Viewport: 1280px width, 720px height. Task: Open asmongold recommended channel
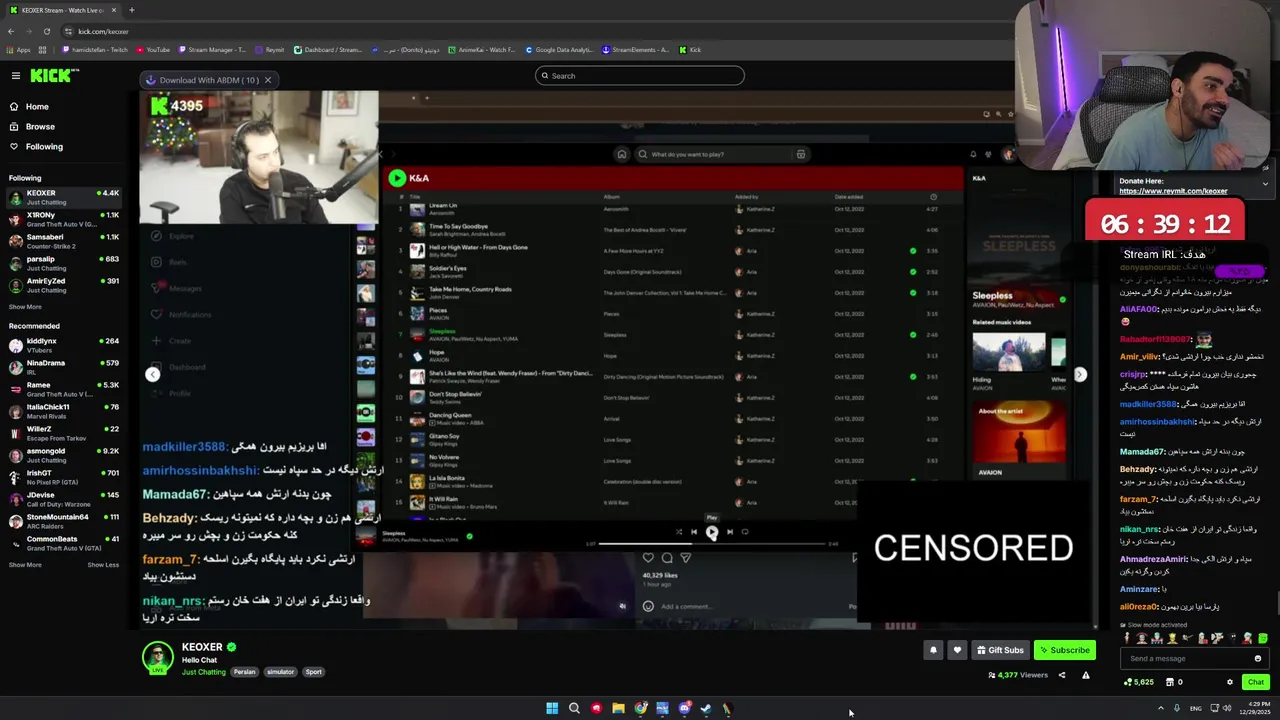pyautogui.click(x=63, y=455)
